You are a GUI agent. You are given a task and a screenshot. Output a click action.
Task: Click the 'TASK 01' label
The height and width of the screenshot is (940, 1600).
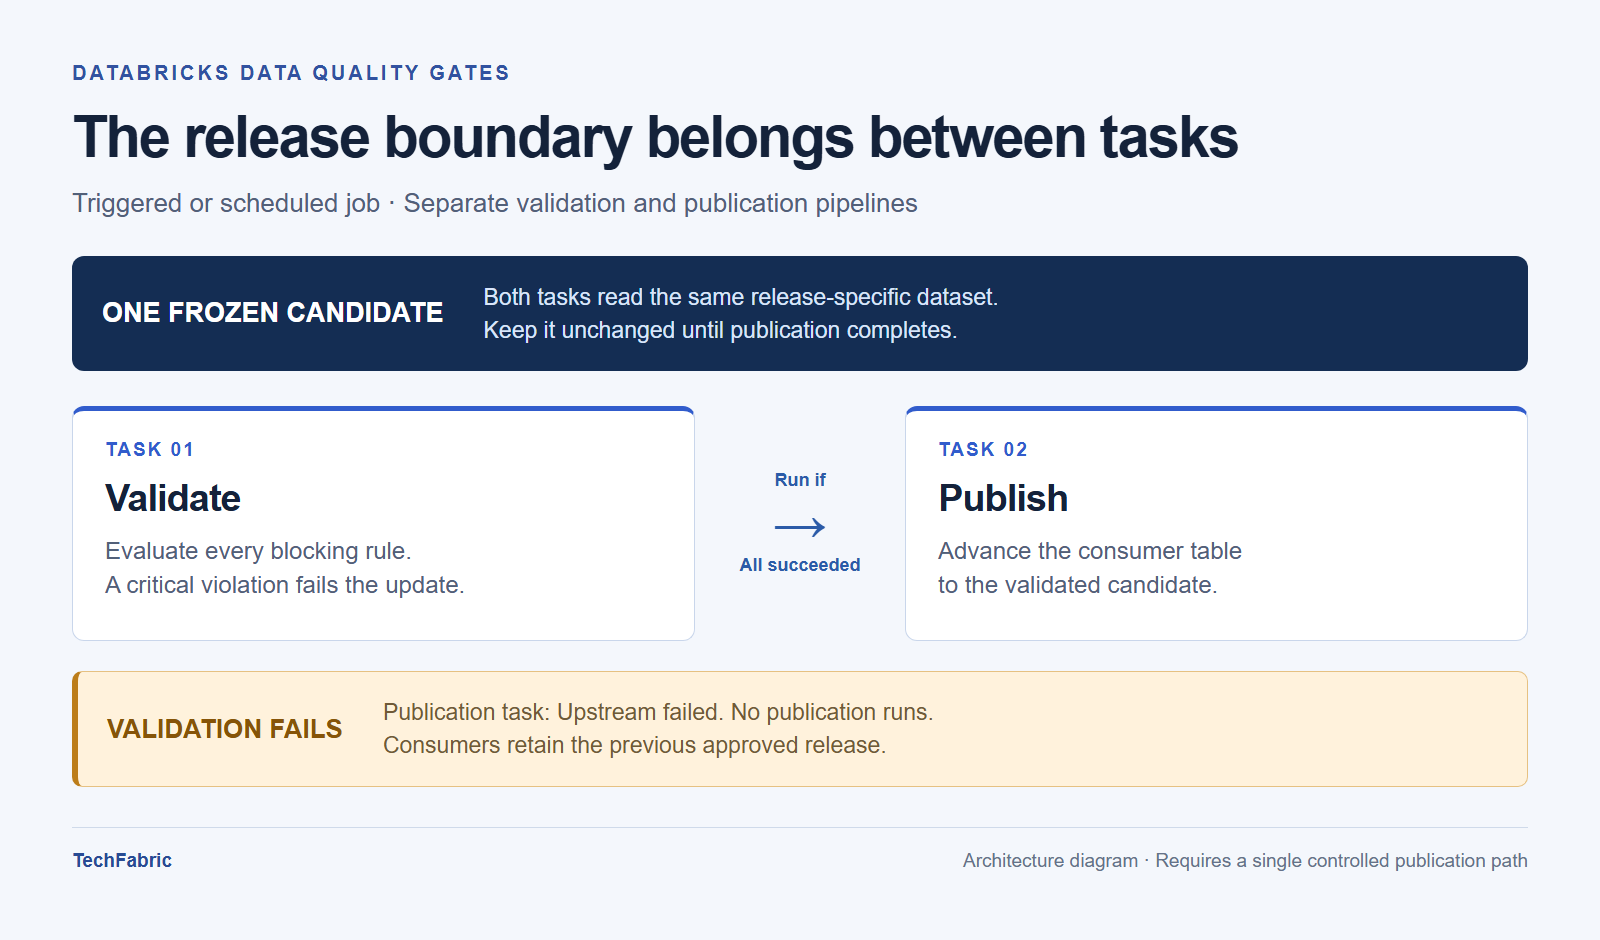(x=150, y=449)
